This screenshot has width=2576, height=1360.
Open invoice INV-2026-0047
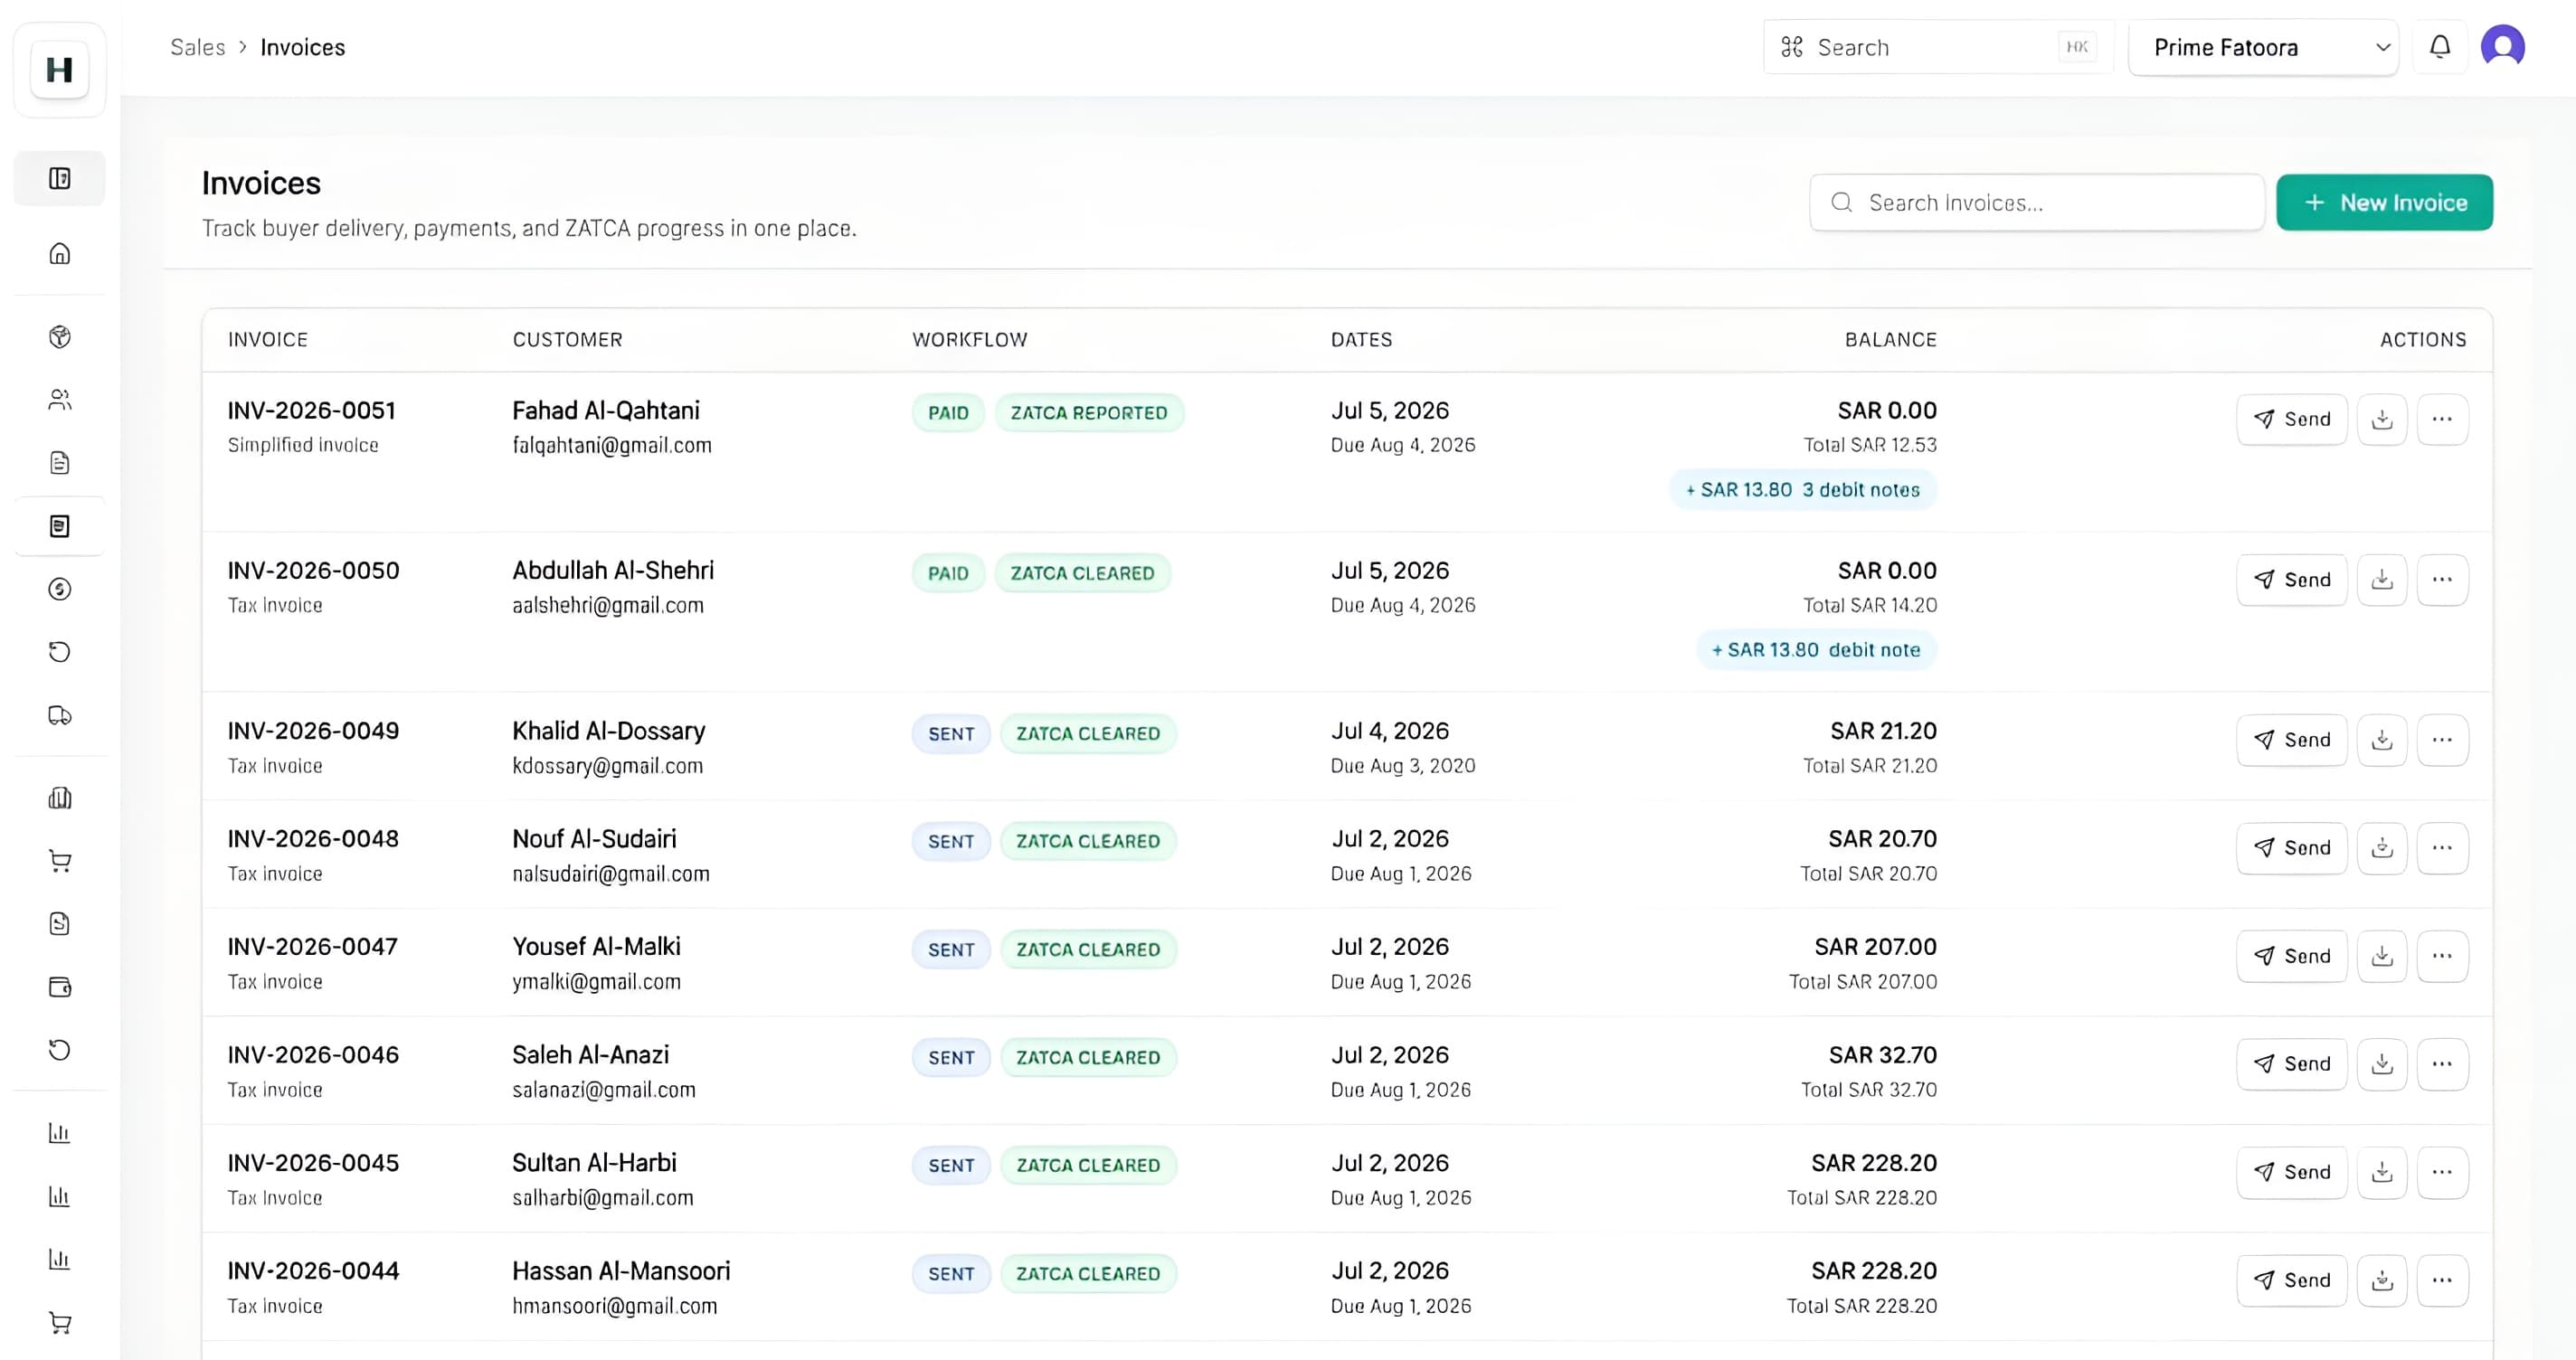312,947
